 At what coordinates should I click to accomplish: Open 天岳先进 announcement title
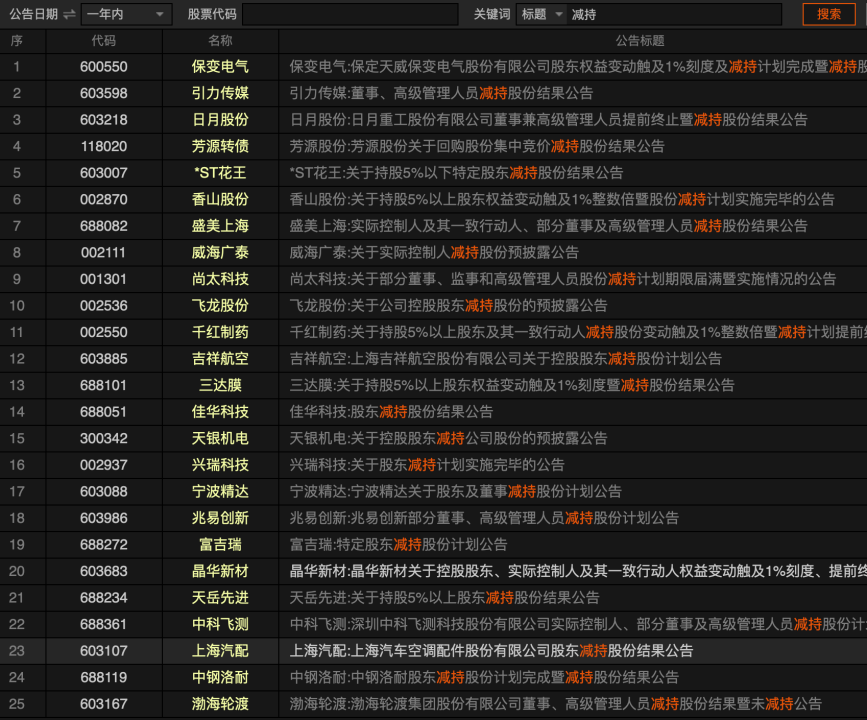[445, 598]
